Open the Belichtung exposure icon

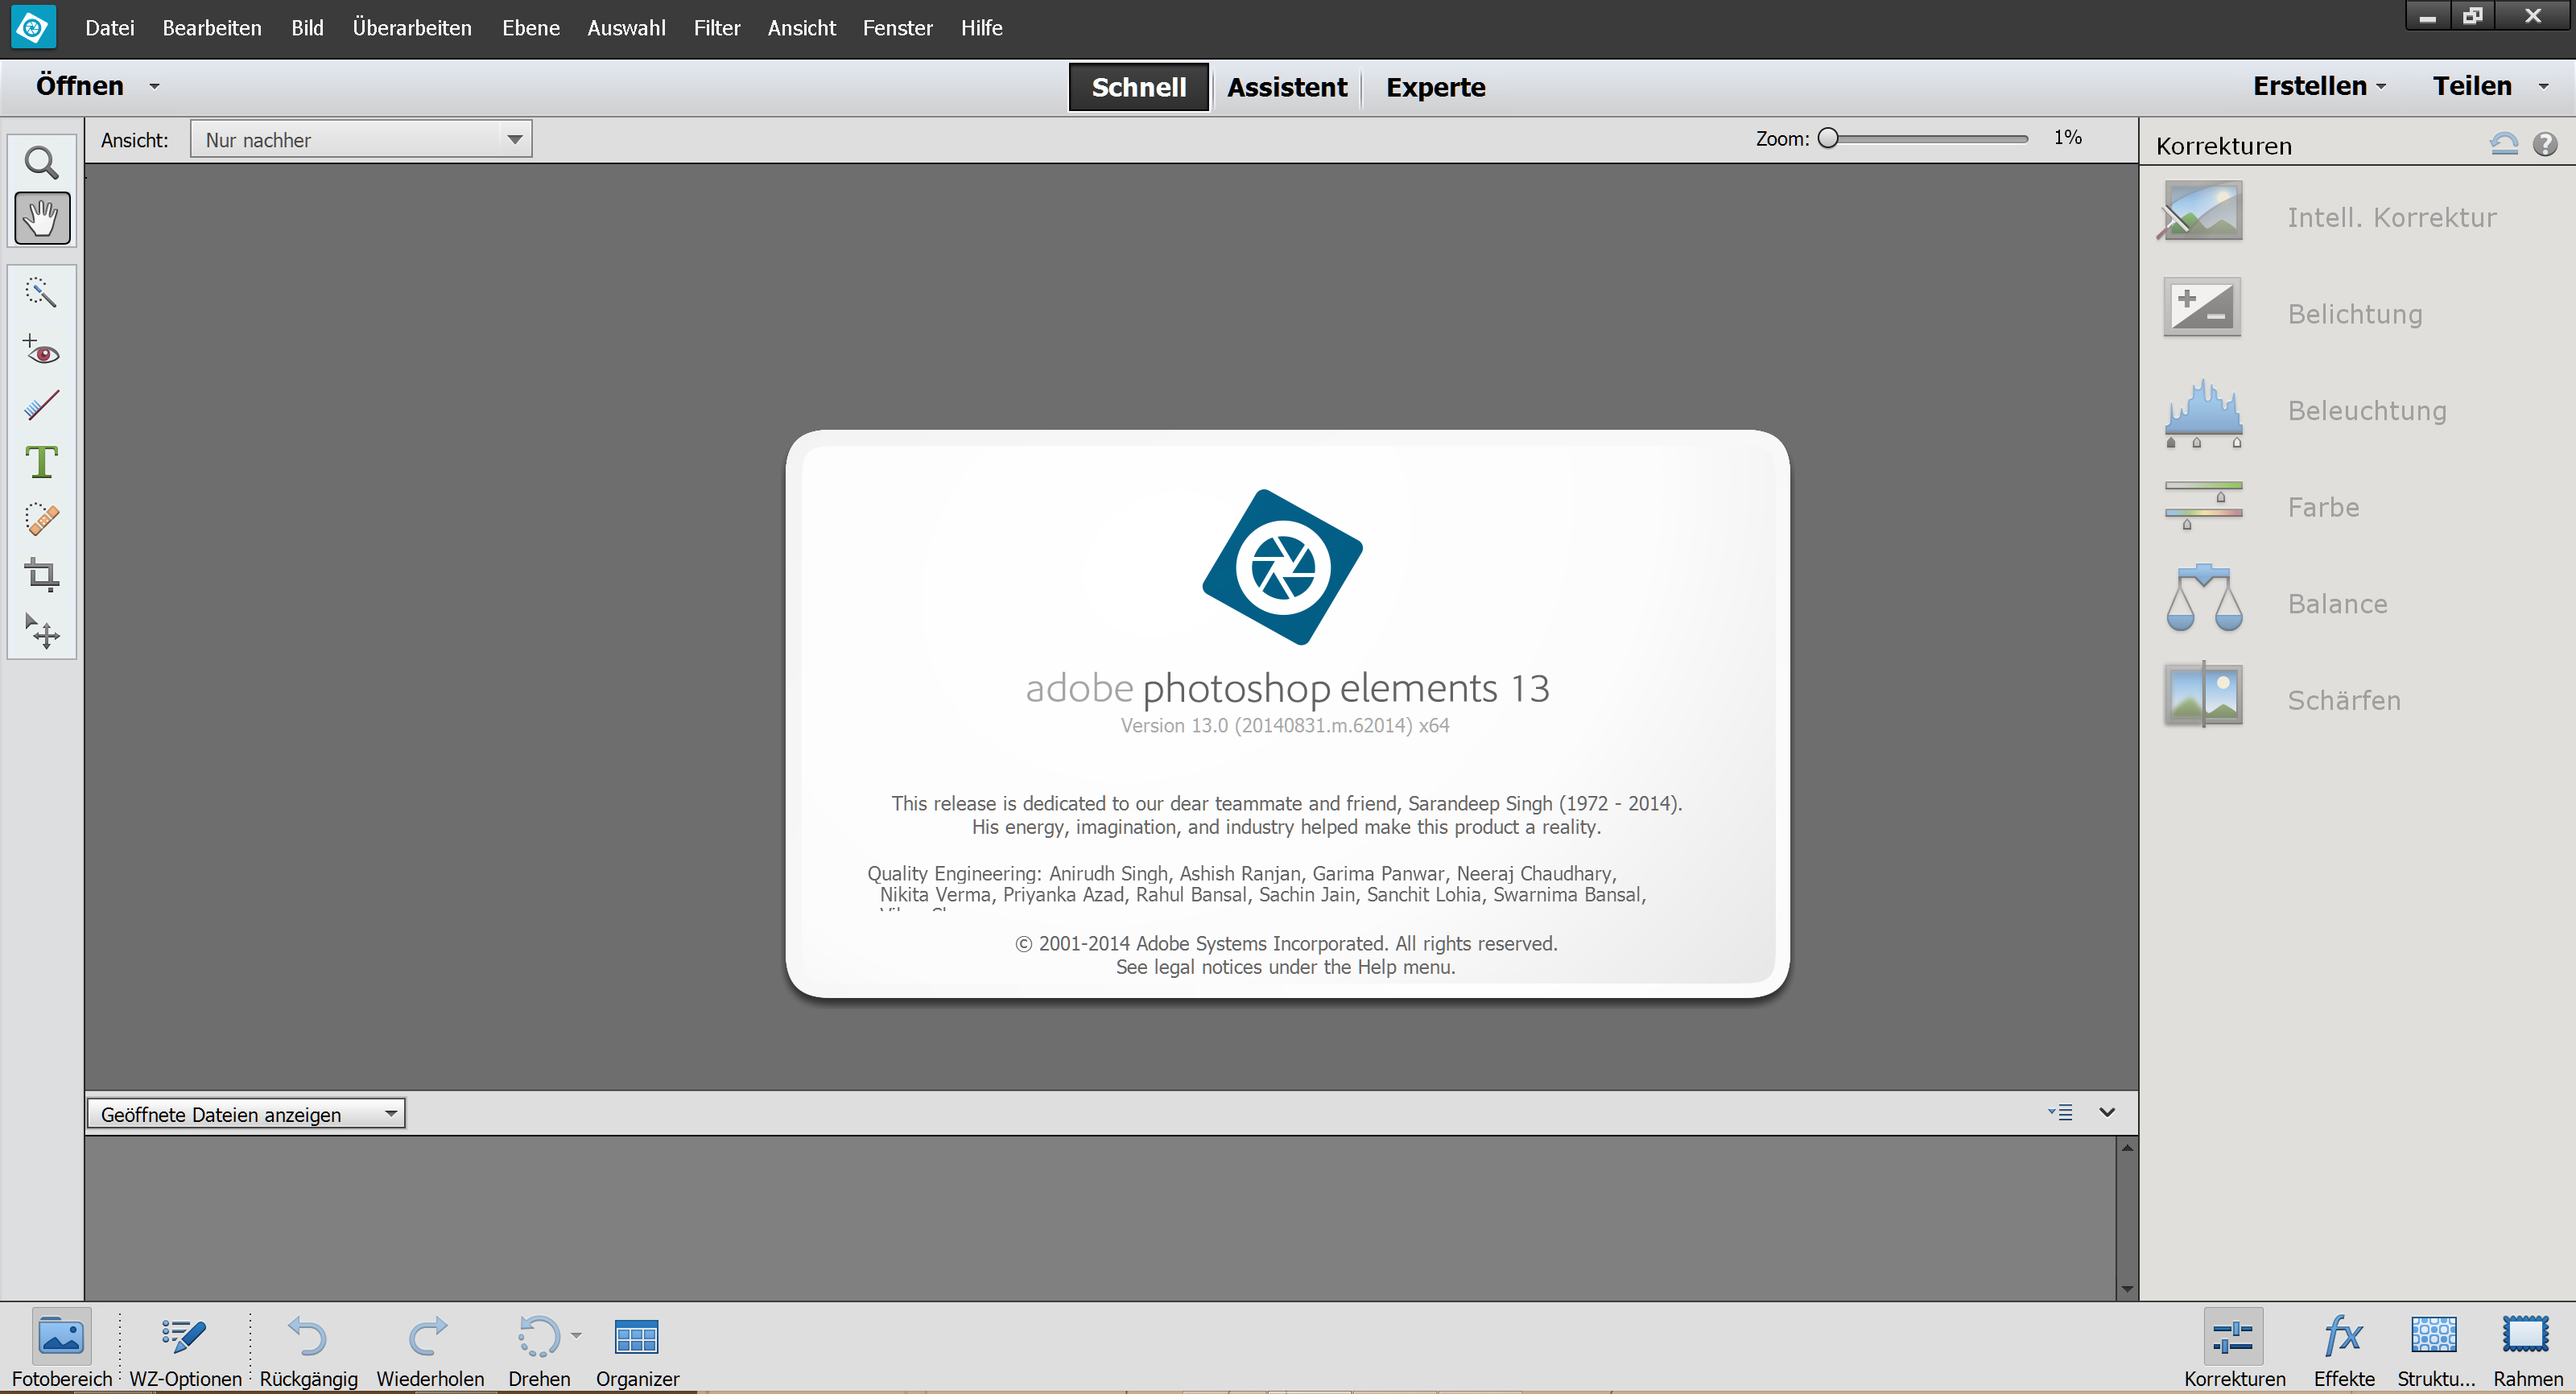point(2202,307)
